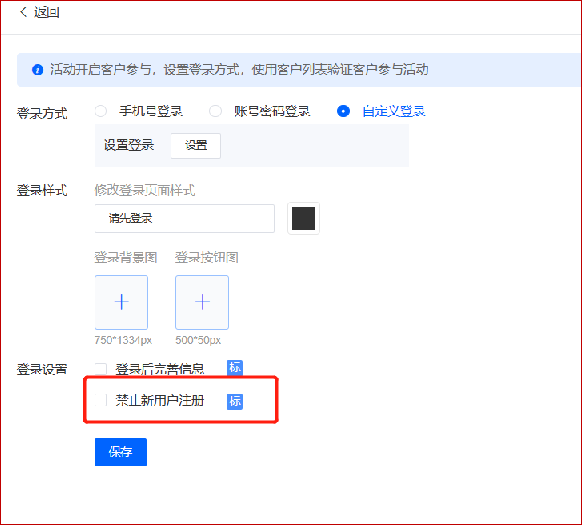
Task: Click the 设置登录 label text
Action: point(129,145)
